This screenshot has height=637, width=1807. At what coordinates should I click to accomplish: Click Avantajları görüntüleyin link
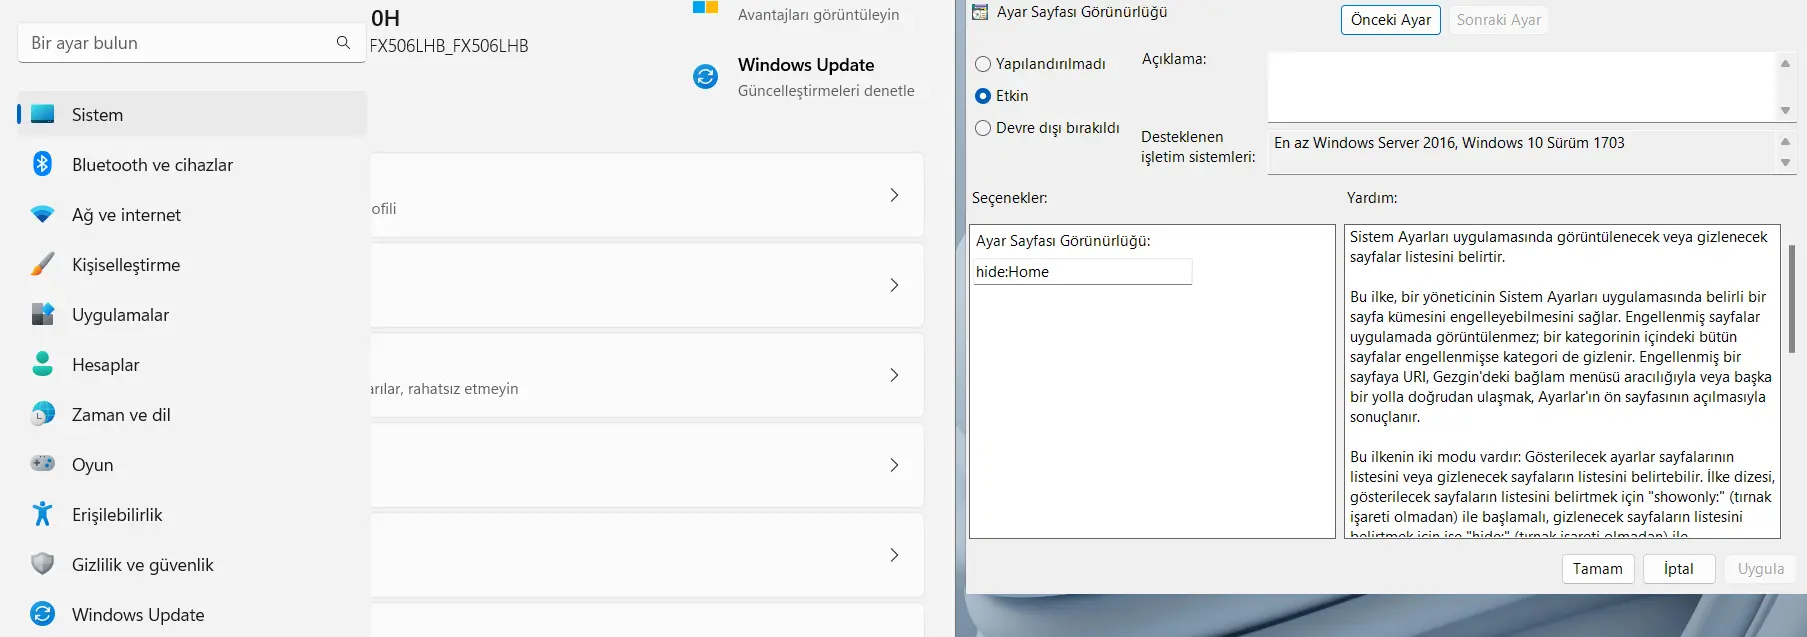pos(818,15)
